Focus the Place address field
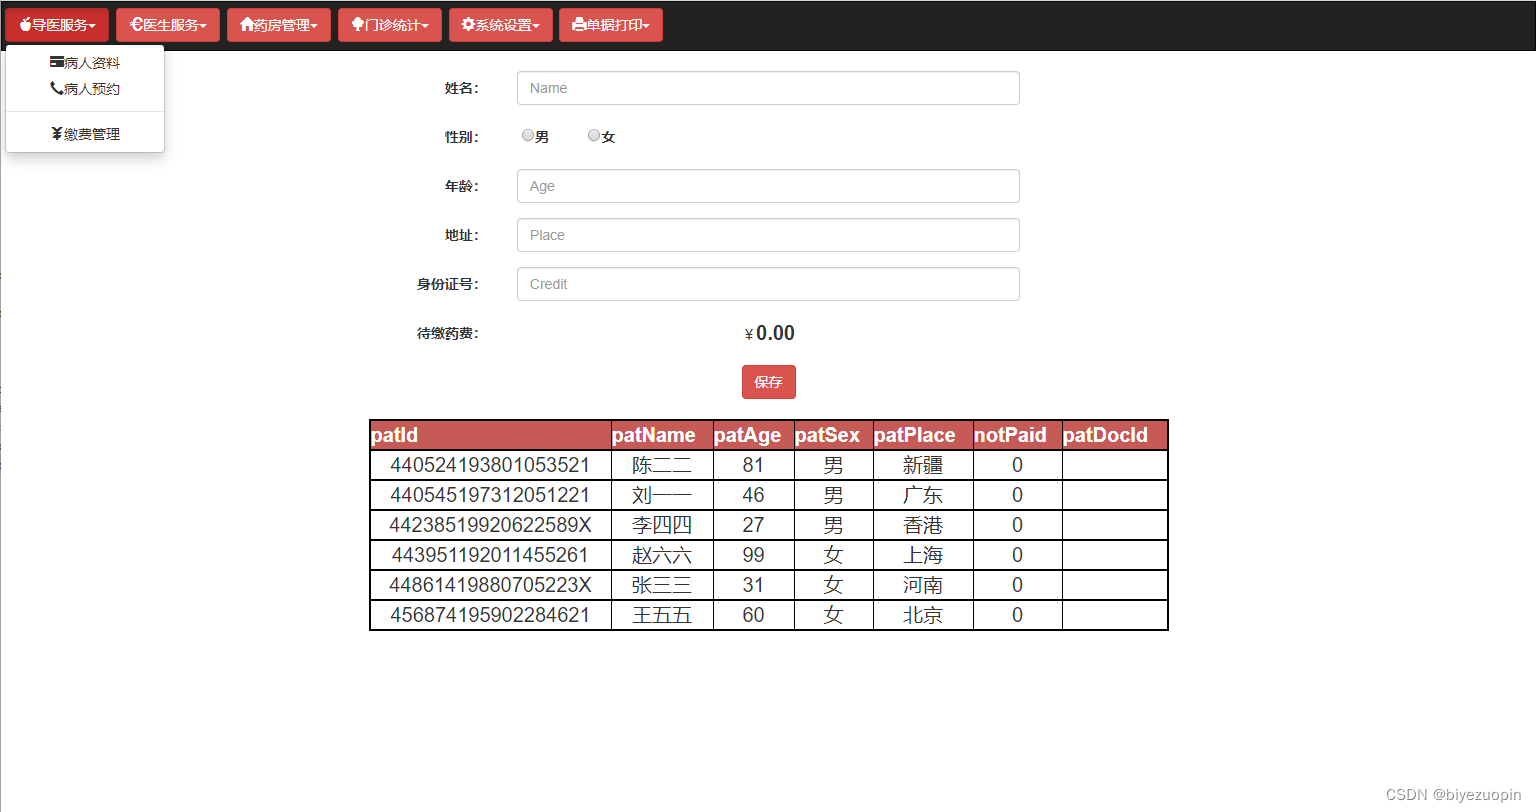 pos(768,235)
